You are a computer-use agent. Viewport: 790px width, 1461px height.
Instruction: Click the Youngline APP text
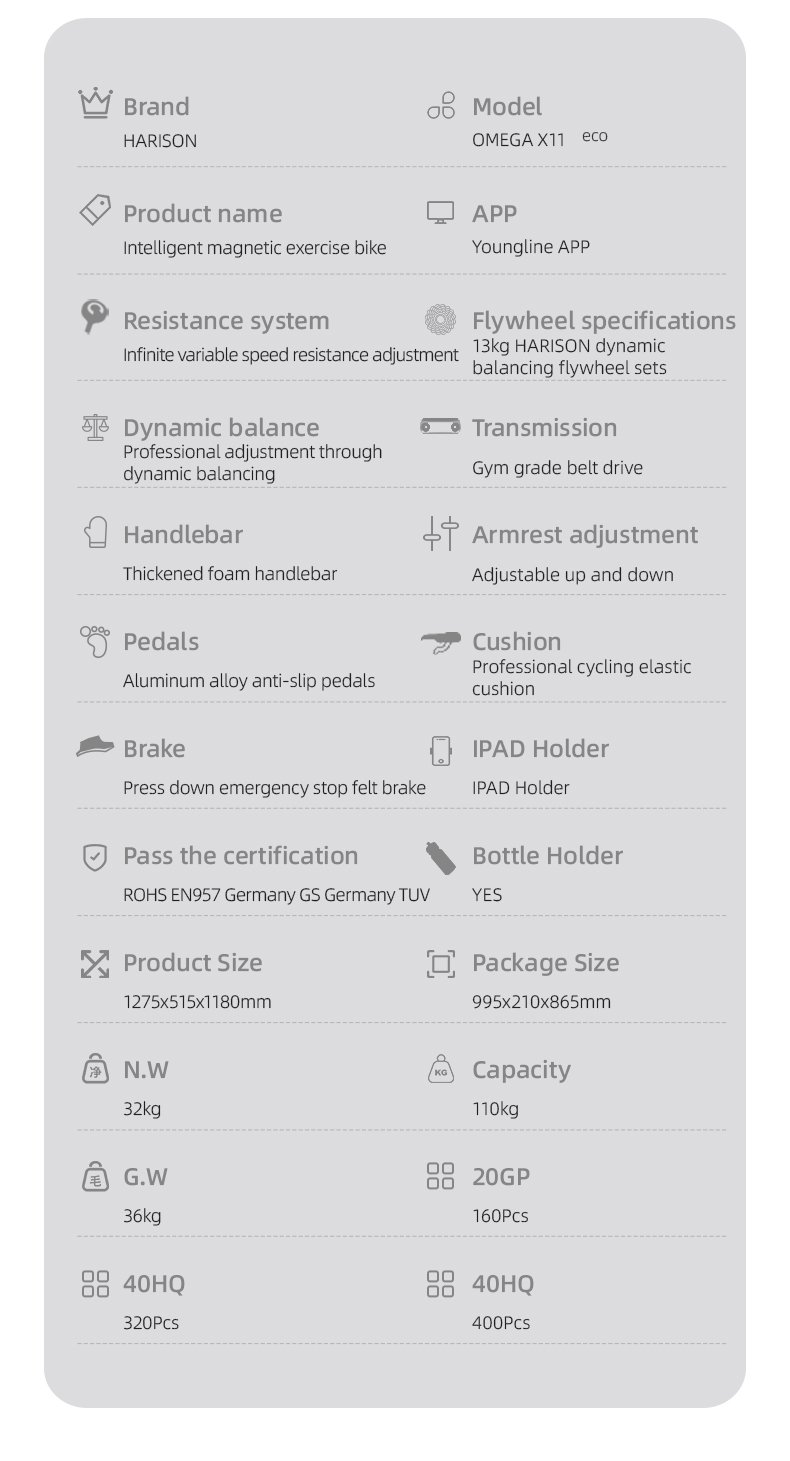[x=531, y=247]
